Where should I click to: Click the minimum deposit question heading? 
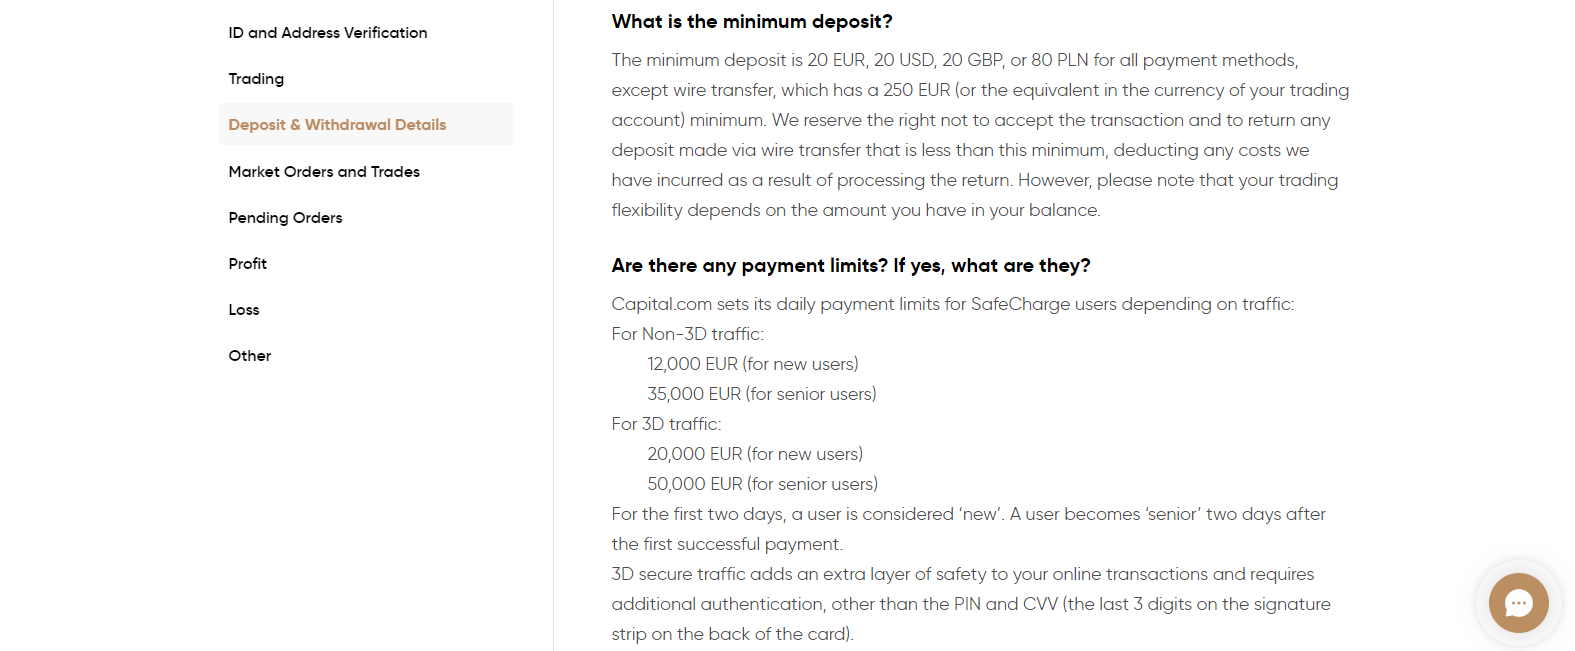point(753,21)
